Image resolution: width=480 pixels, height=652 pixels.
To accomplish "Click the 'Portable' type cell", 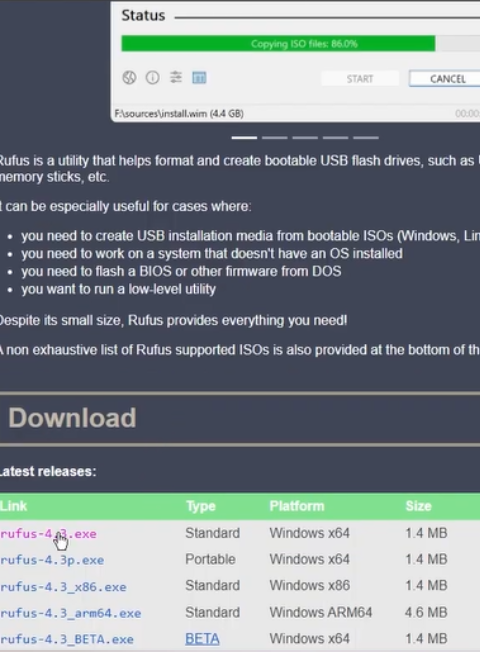I will click(210, 559).
